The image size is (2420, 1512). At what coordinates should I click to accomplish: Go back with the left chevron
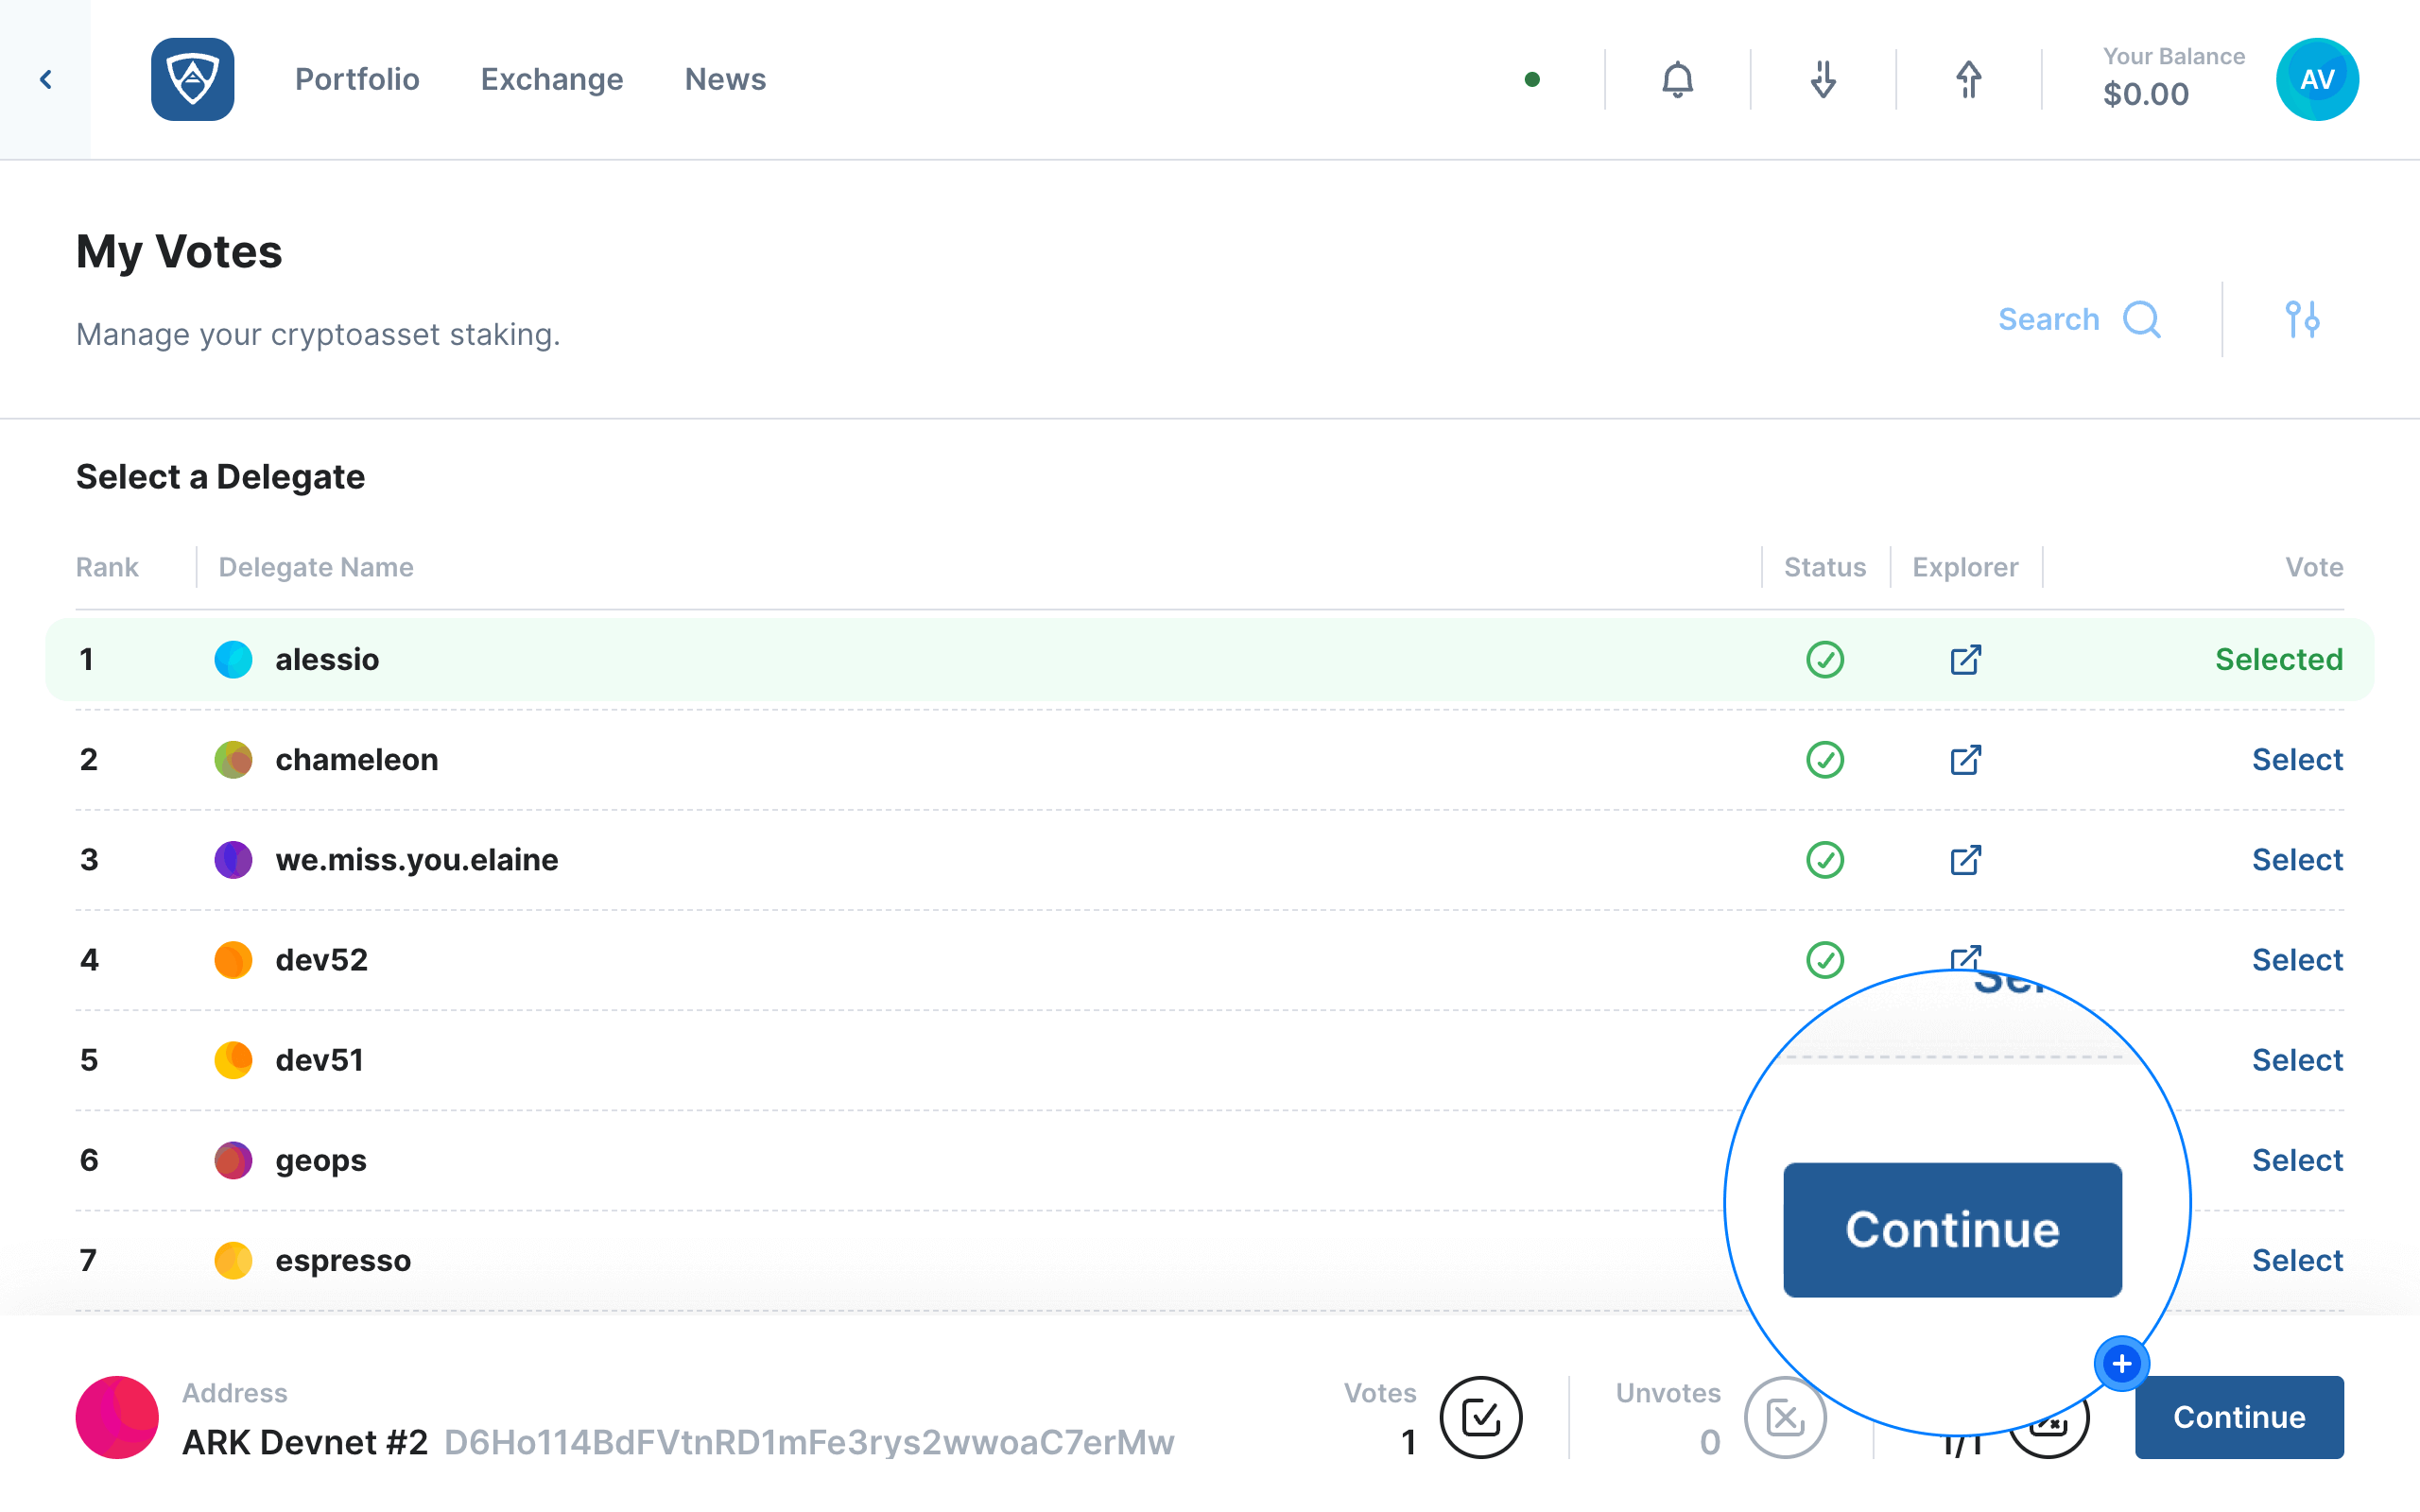tap(45, 79)
